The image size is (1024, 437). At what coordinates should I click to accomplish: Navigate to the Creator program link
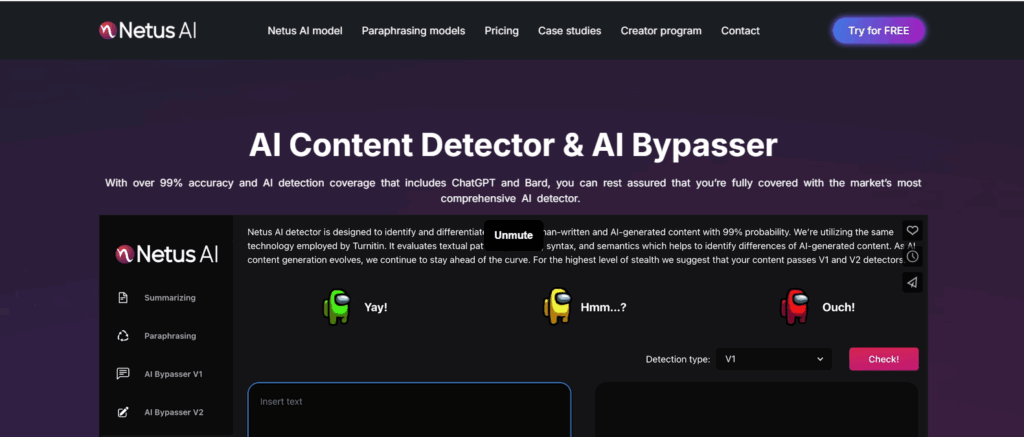[x=661, y=31]
